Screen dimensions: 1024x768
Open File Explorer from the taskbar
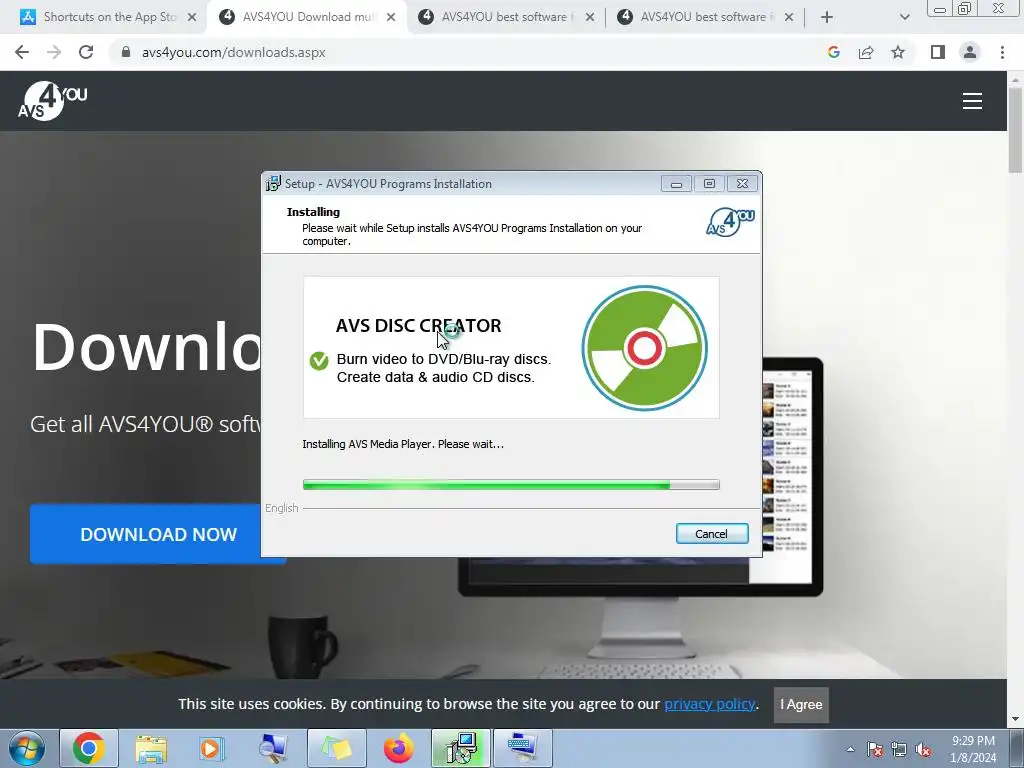[151, 748]
